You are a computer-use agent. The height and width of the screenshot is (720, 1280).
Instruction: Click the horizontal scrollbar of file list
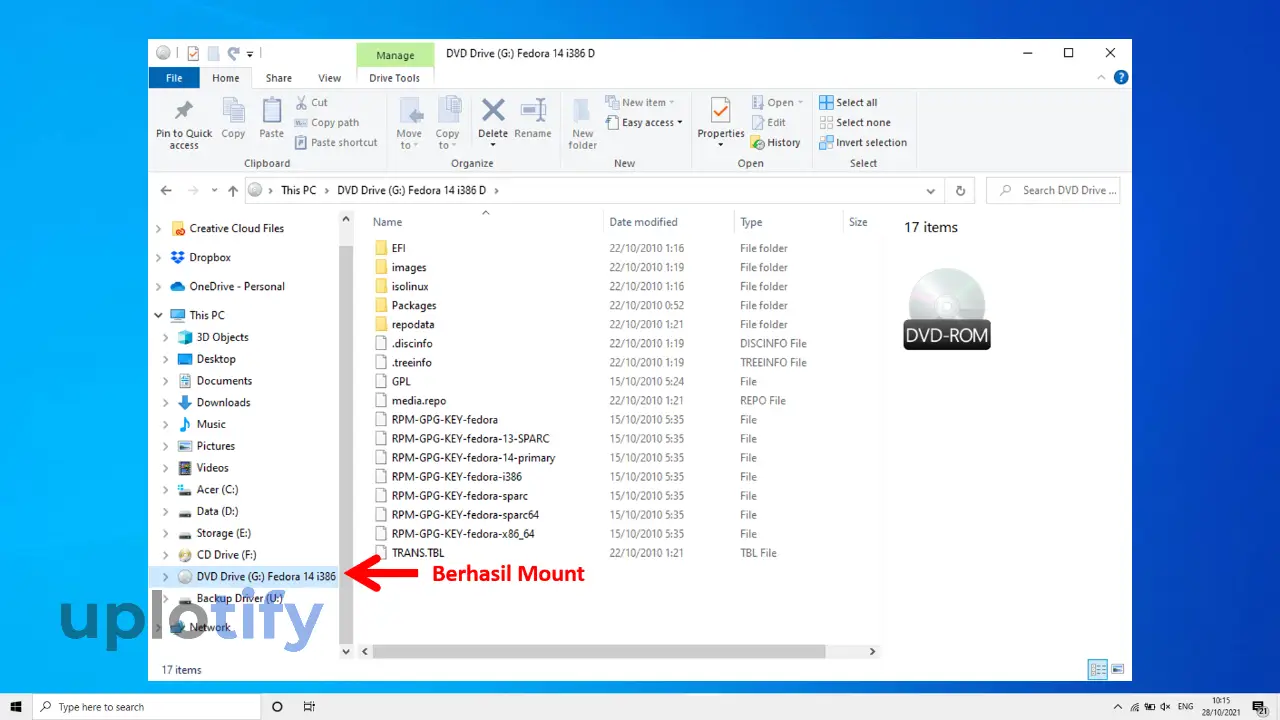point(600,651)
